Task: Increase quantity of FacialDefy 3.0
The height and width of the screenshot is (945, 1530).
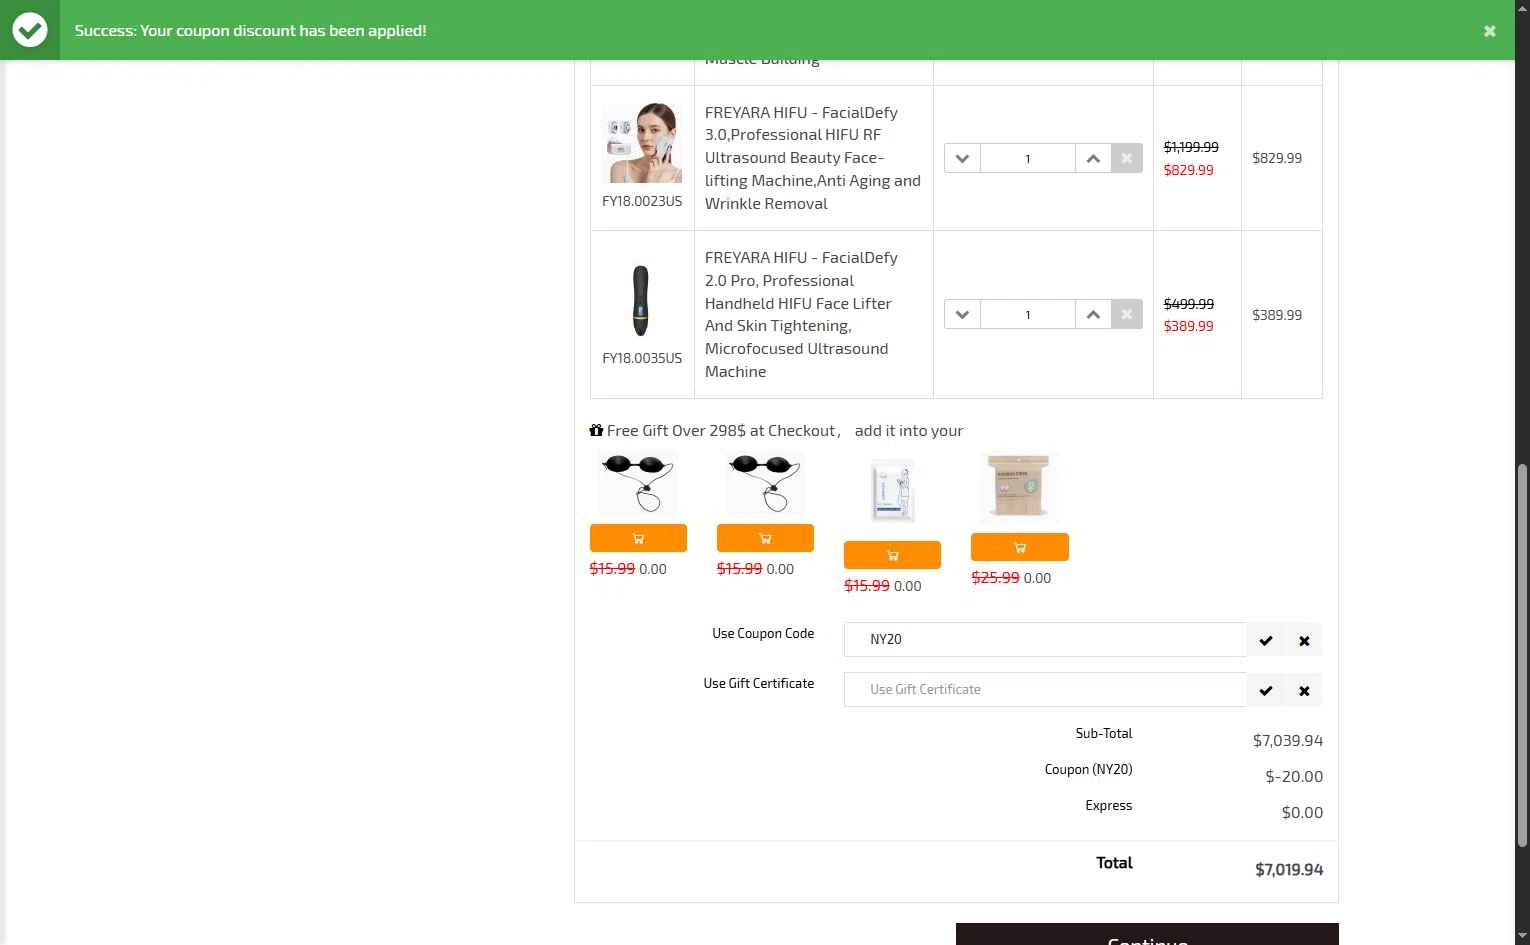Action: pos(1093,158)
